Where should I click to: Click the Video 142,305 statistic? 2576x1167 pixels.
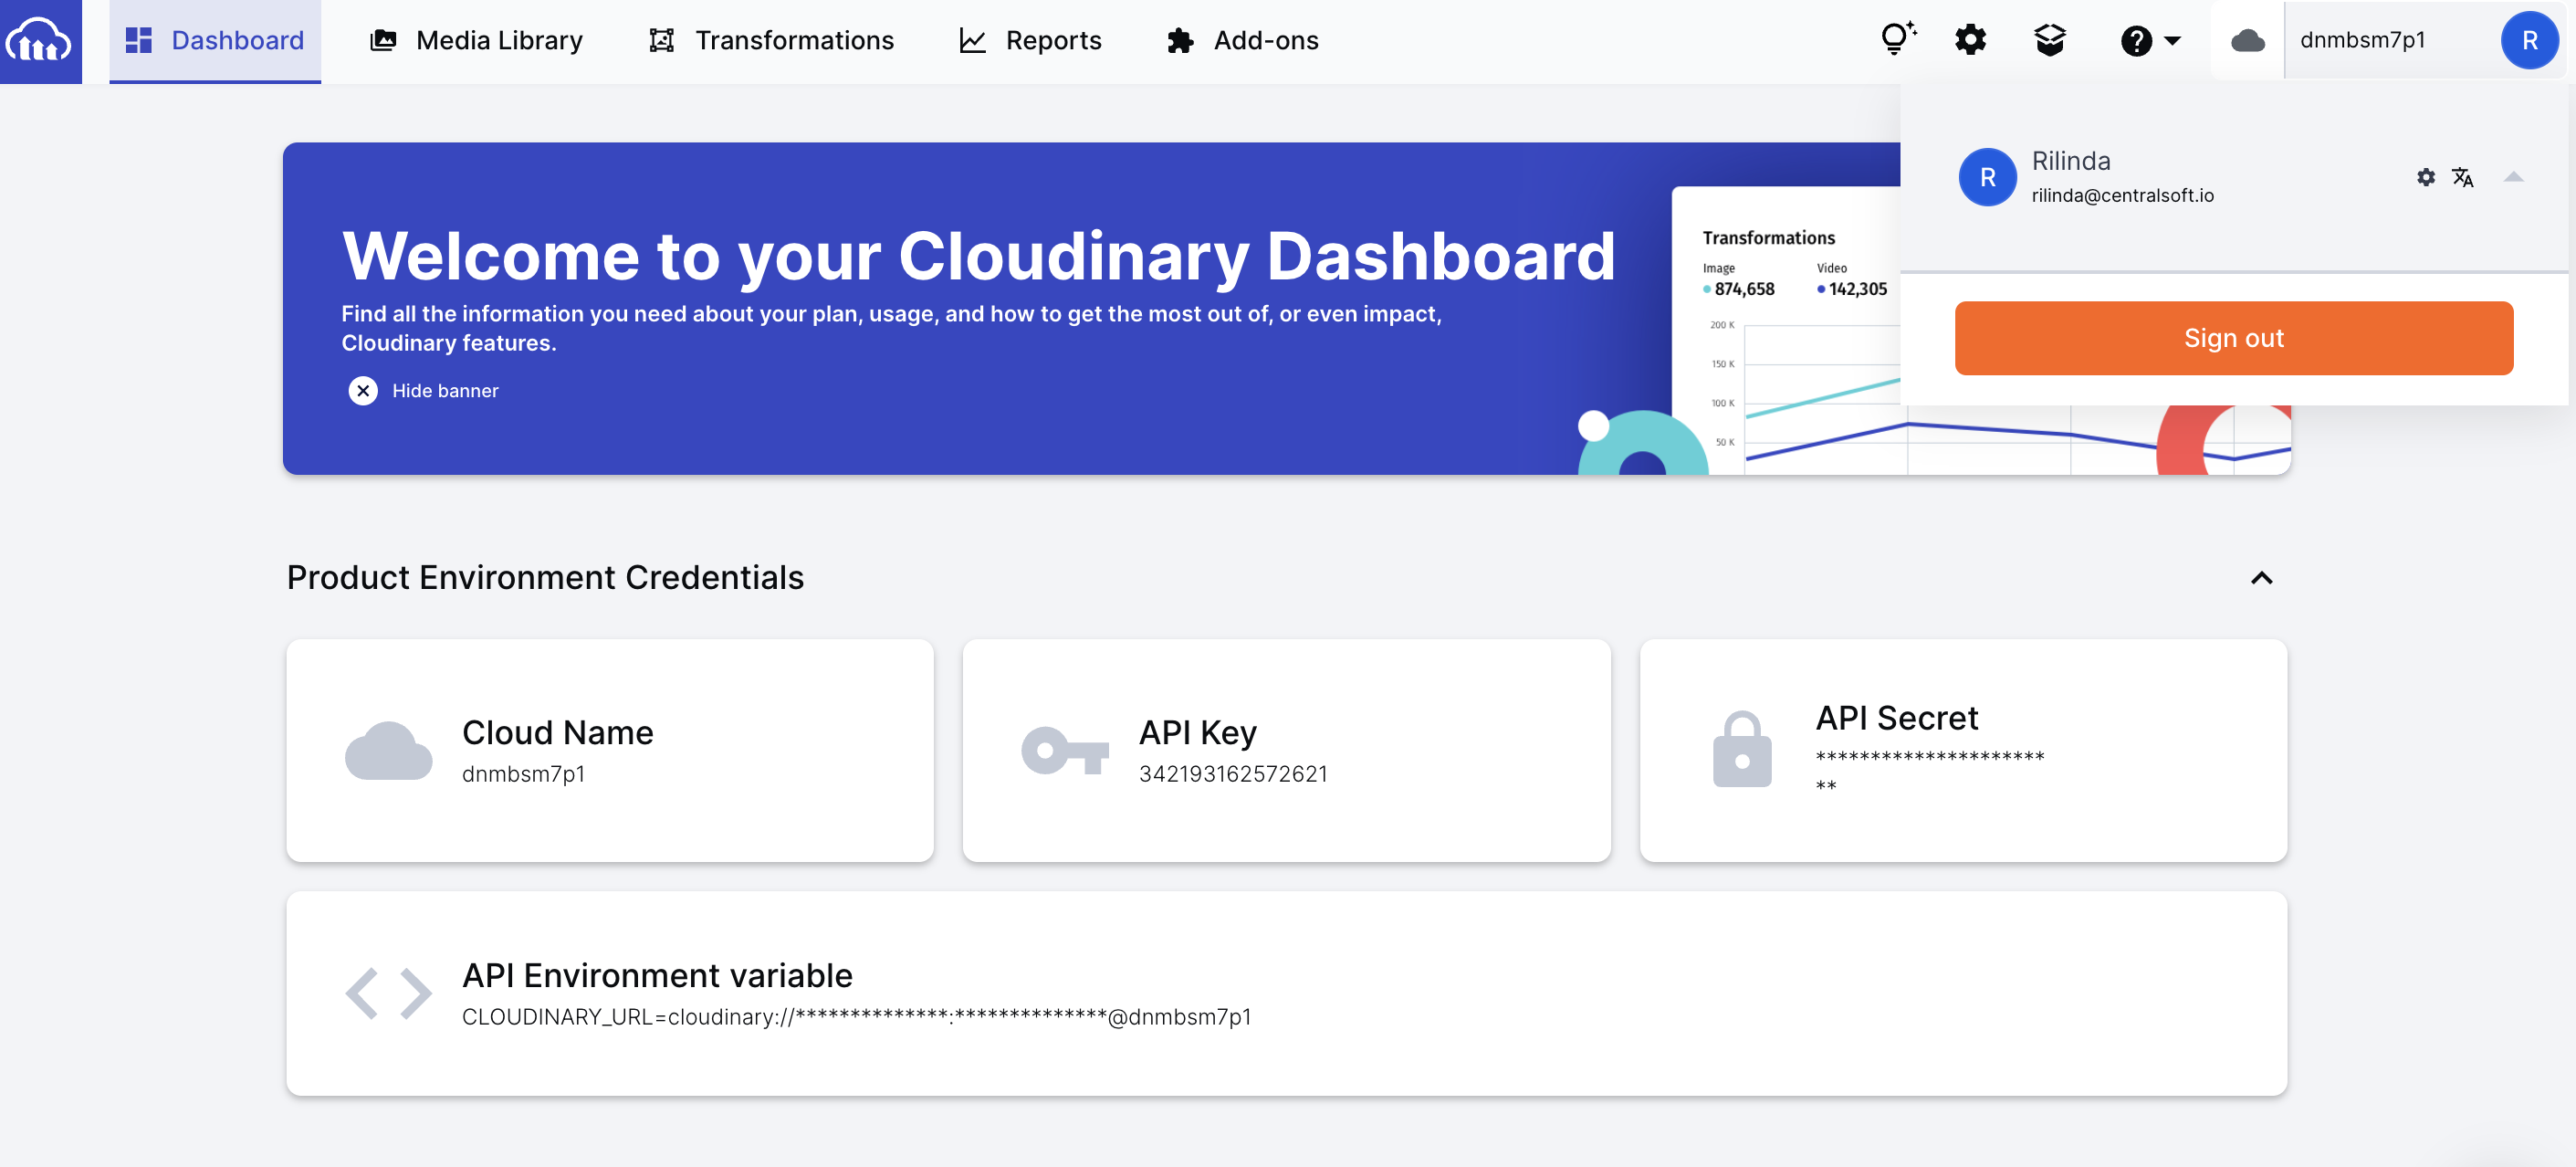(1853, 280)
